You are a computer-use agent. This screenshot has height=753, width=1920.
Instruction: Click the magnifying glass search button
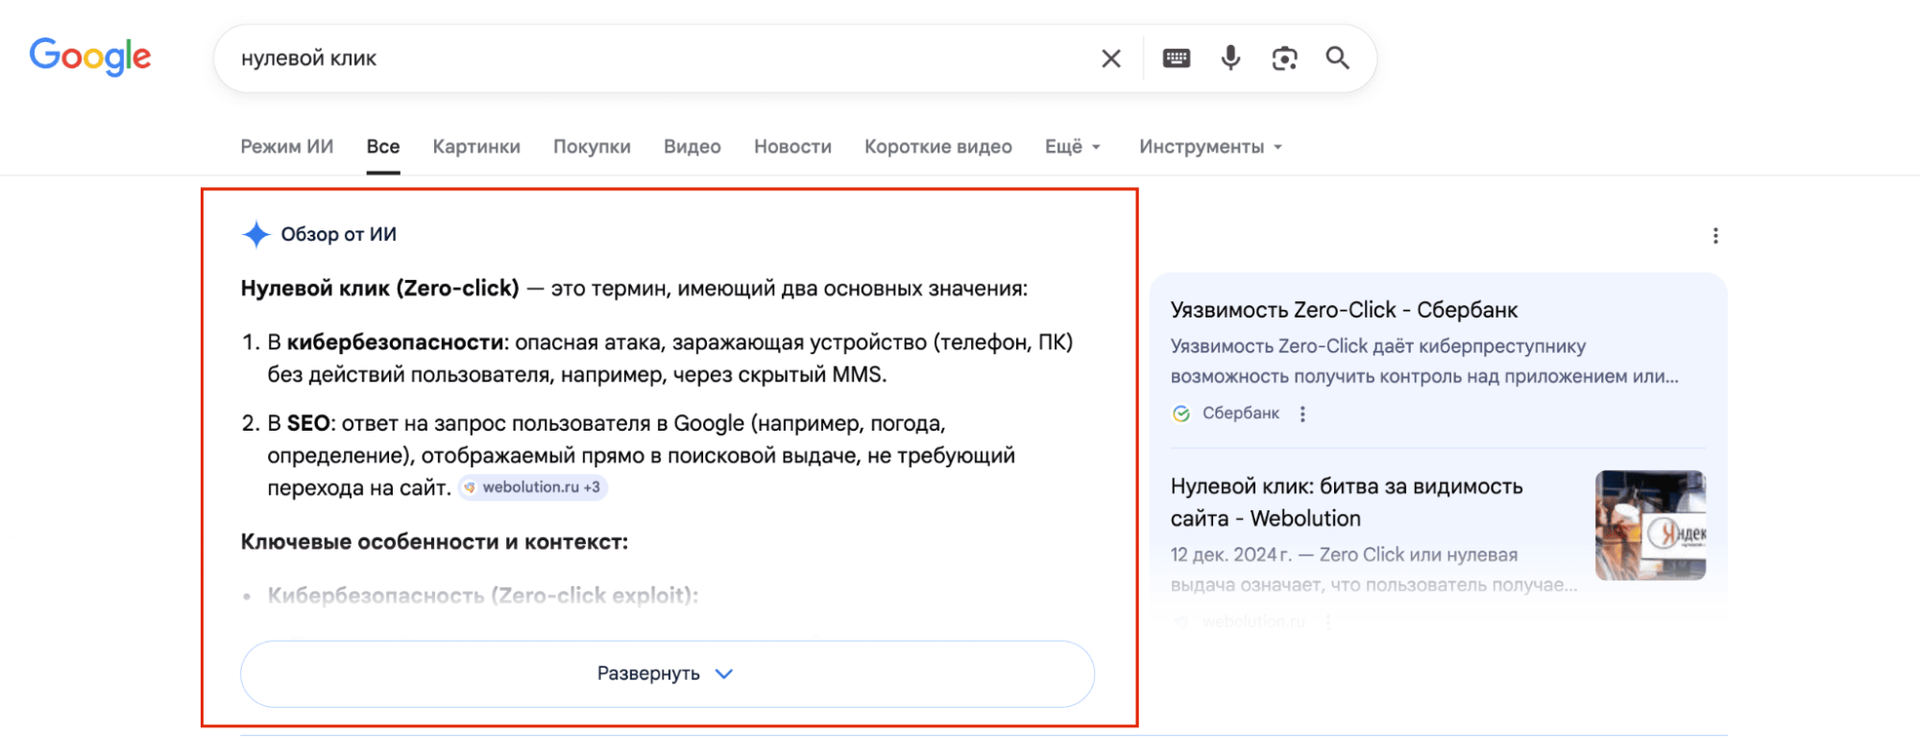1337,58
